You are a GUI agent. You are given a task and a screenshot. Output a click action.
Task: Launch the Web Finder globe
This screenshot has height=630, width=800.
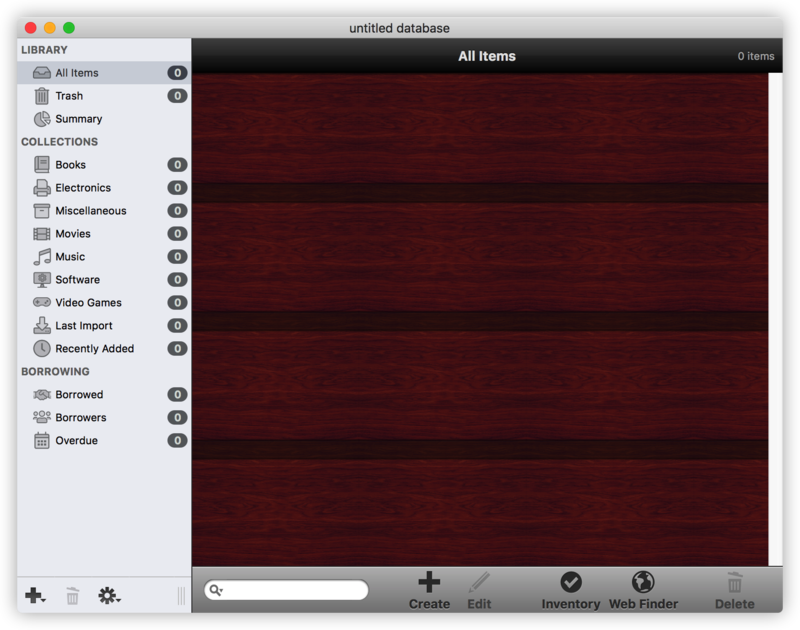pyautogui.click(x=643, y=582)
